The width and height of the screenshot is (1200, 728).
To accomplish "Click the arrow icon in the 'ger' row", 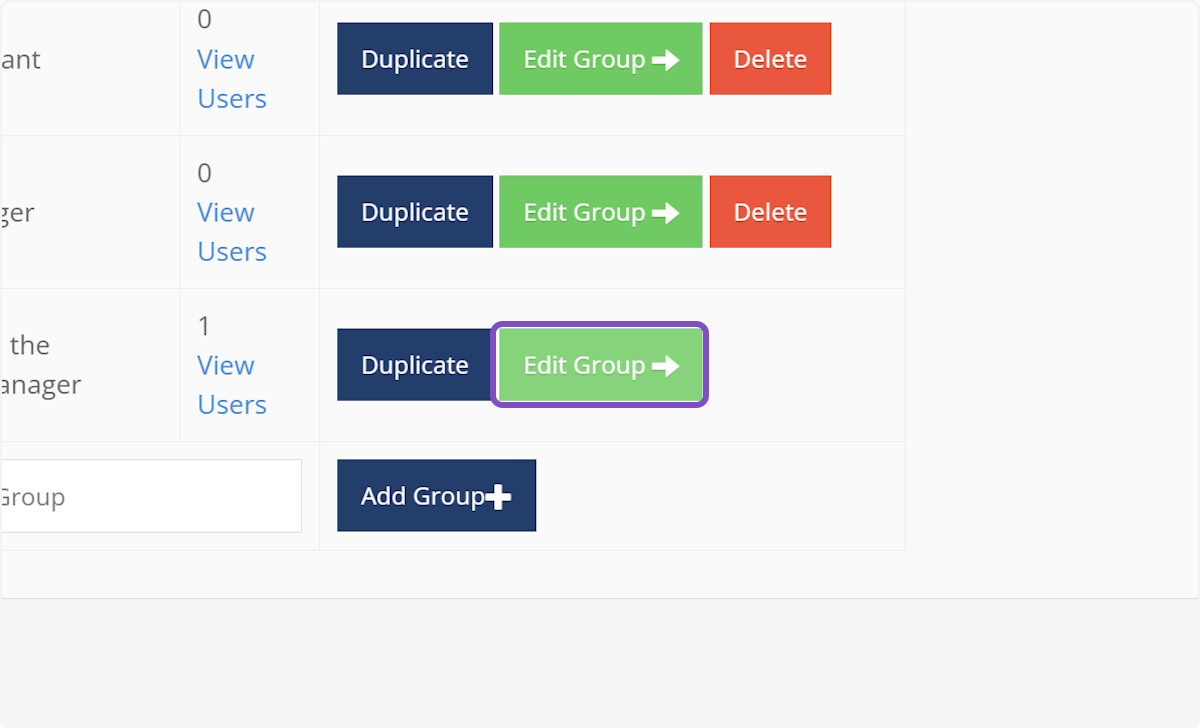I will click(665, 213).
